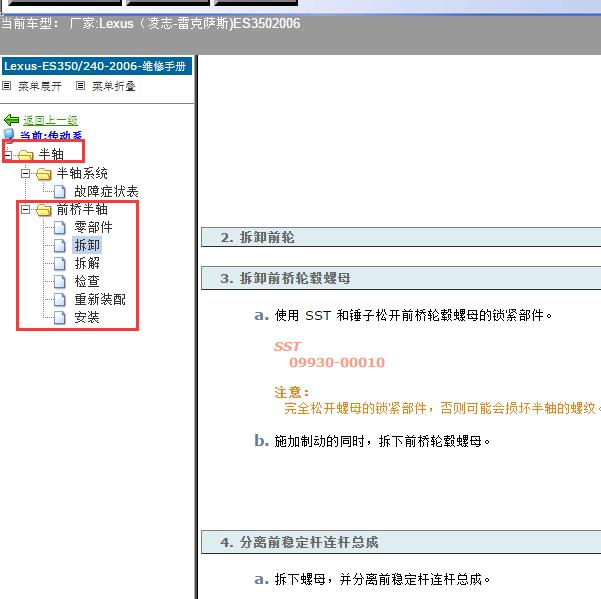Click the 半轴 folder icon
This screenshot has height=599, width=601.
[x=26, y=155]
